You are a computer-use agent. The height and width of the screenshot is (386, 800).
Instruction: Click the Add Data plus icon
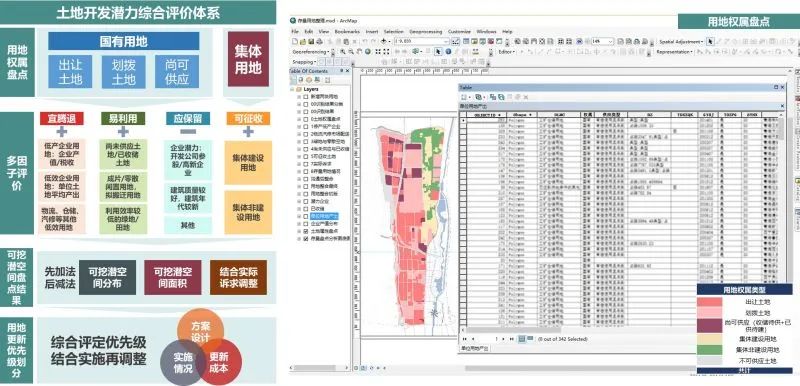tap(384, 41)
